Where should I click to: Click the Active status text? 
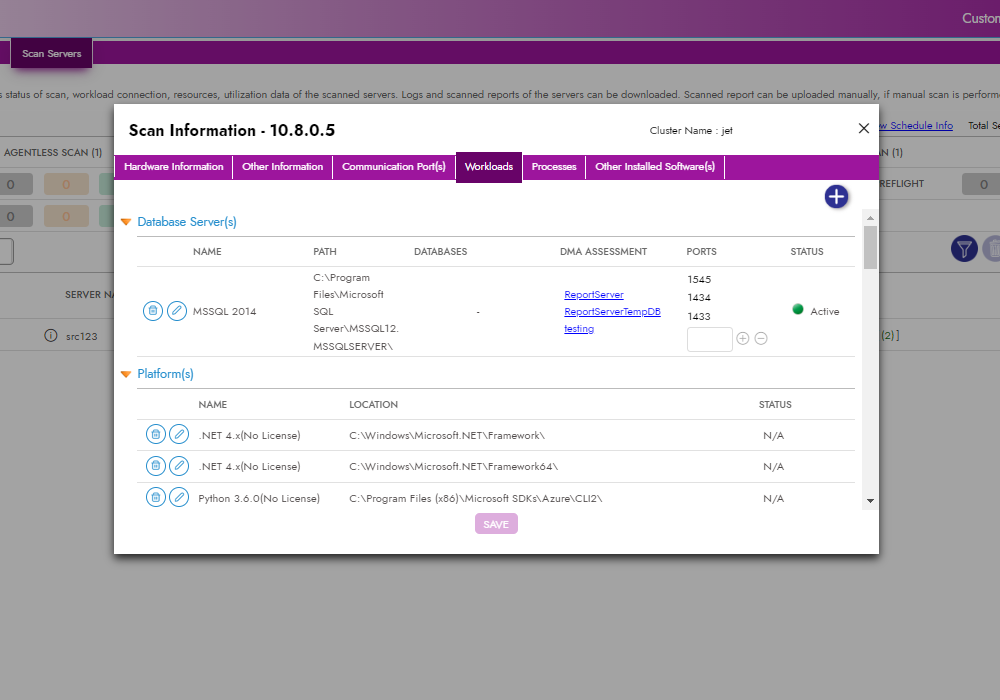coord(825,312)
